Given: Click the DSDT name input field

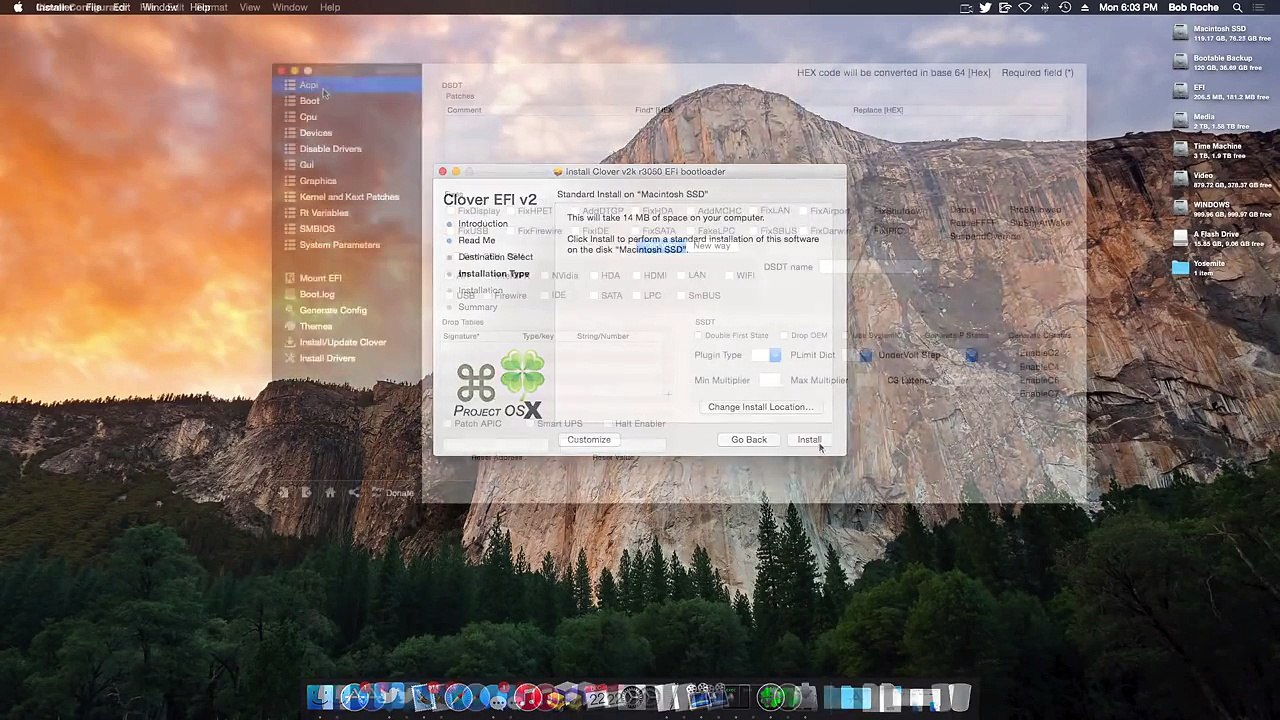Looking at the screenshot, I should pos(877,267).
